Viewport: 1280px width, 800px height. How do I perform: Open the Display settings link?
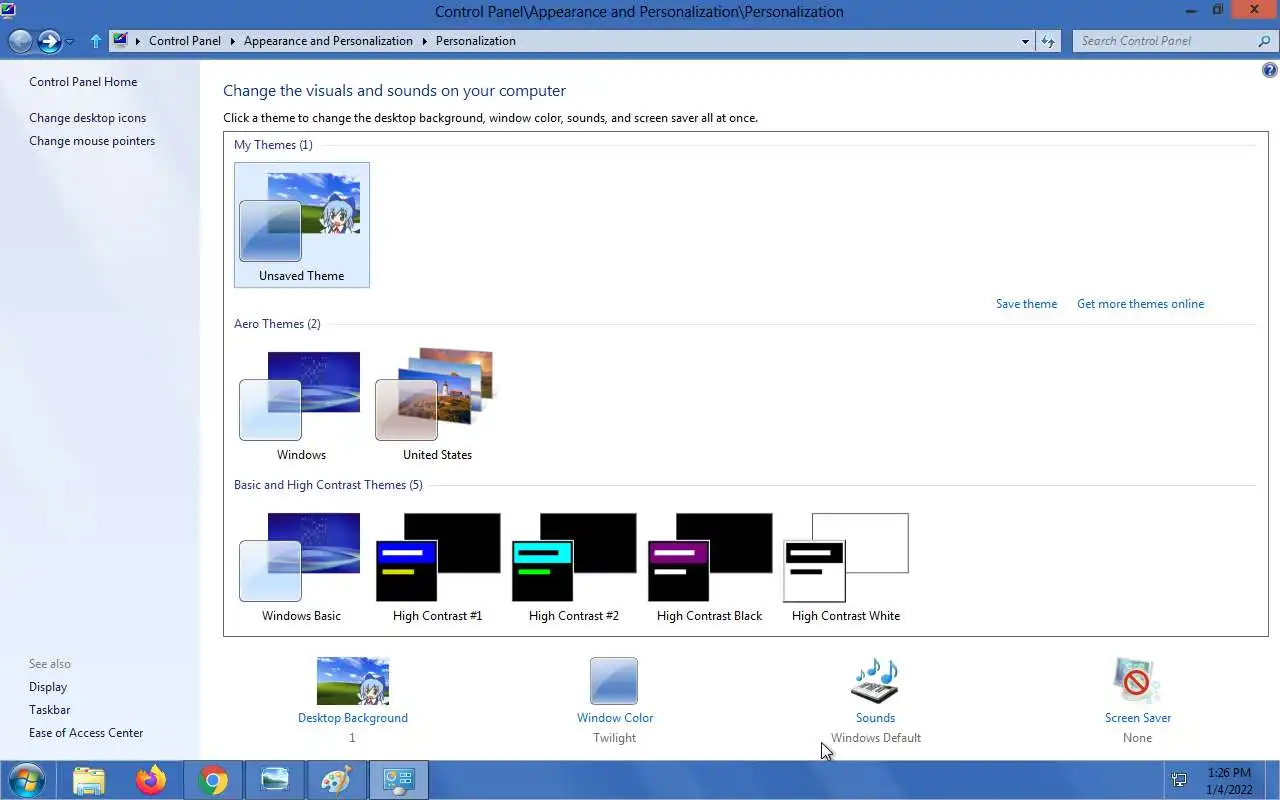(x=48, y=687)
